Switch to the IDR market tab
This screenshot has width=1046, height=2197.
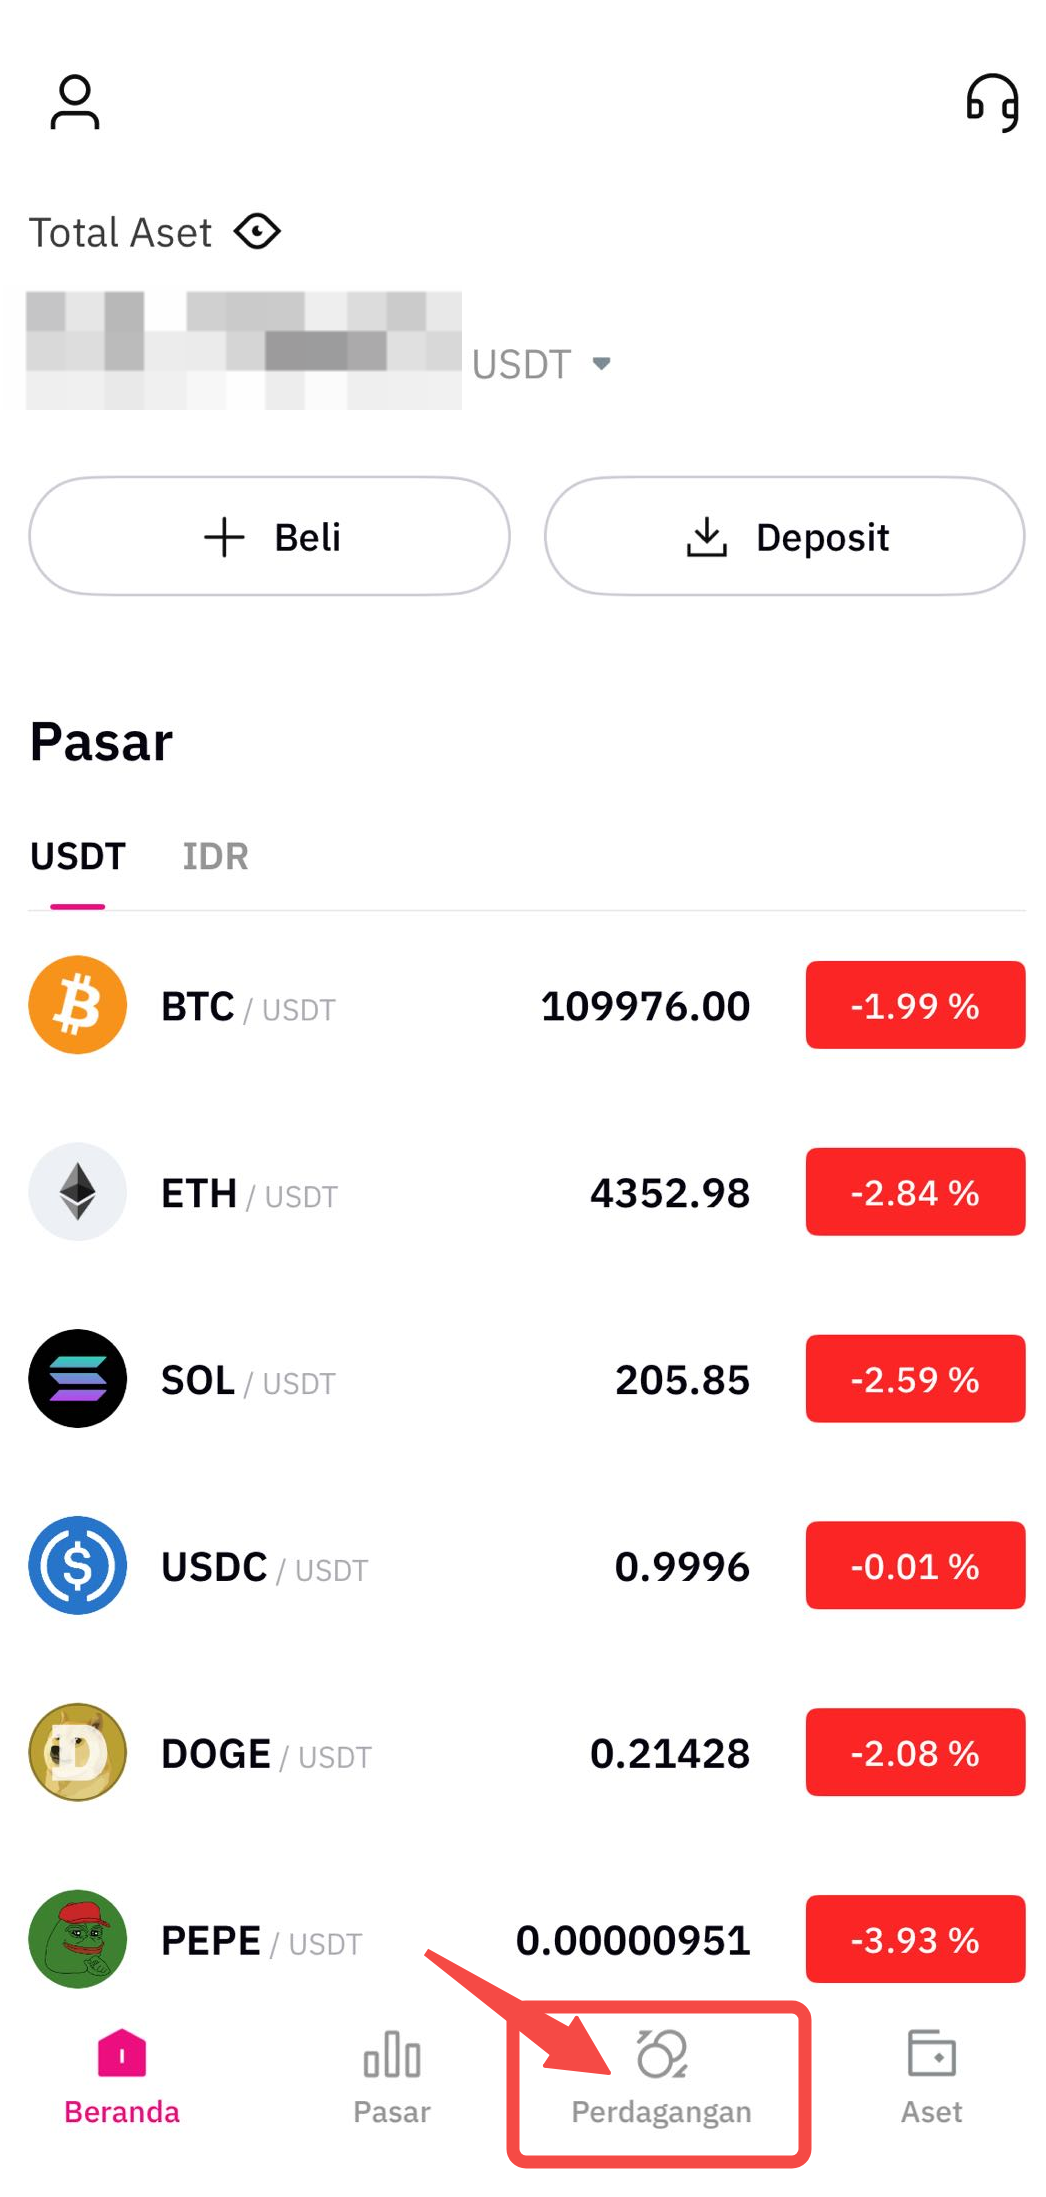coord(215,857)
